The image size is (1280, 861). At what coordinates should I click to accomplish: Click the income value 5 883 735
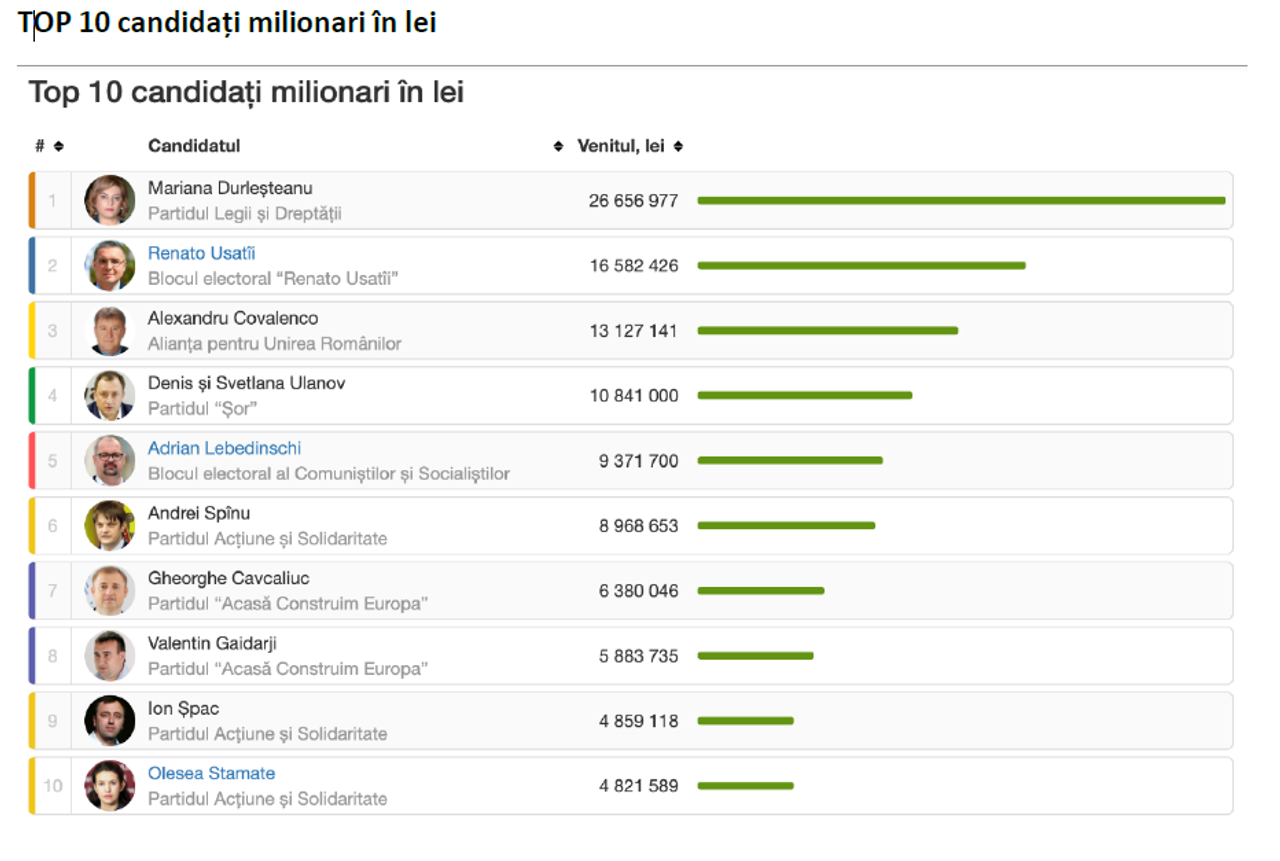point(638,656)
